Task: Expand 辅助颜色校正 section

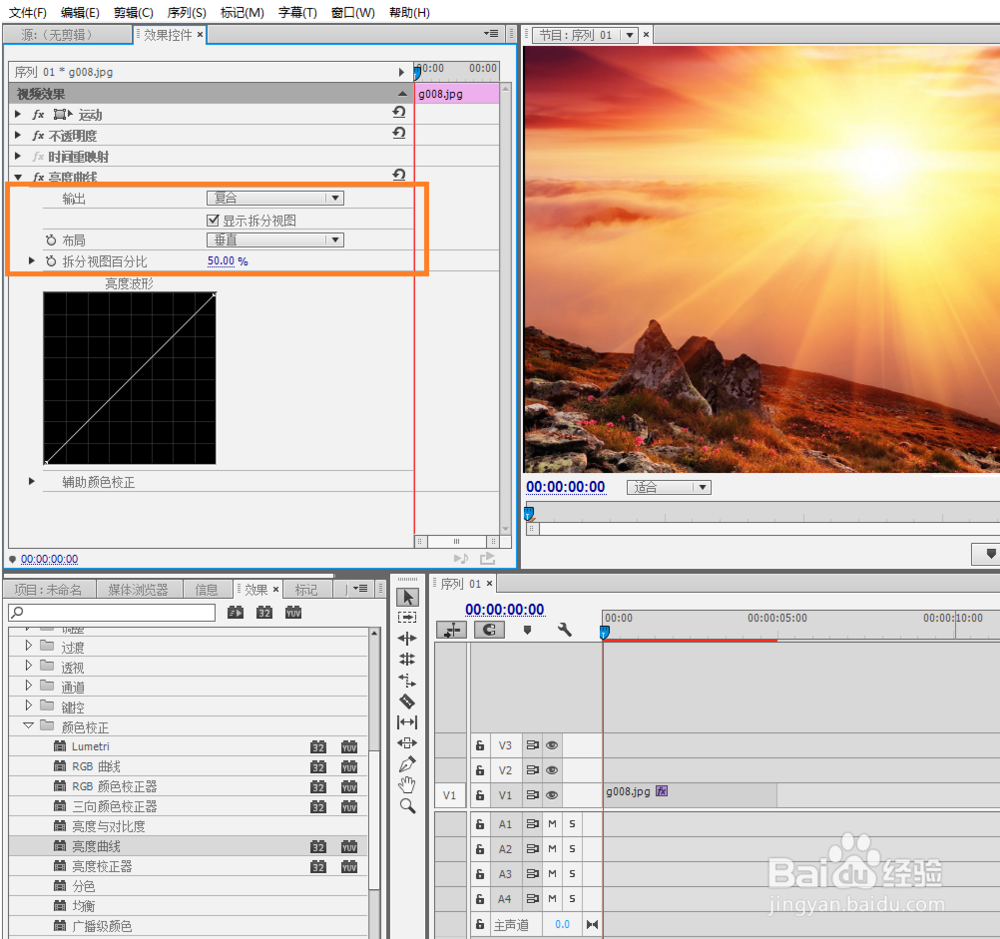Action: click(31, 481)
